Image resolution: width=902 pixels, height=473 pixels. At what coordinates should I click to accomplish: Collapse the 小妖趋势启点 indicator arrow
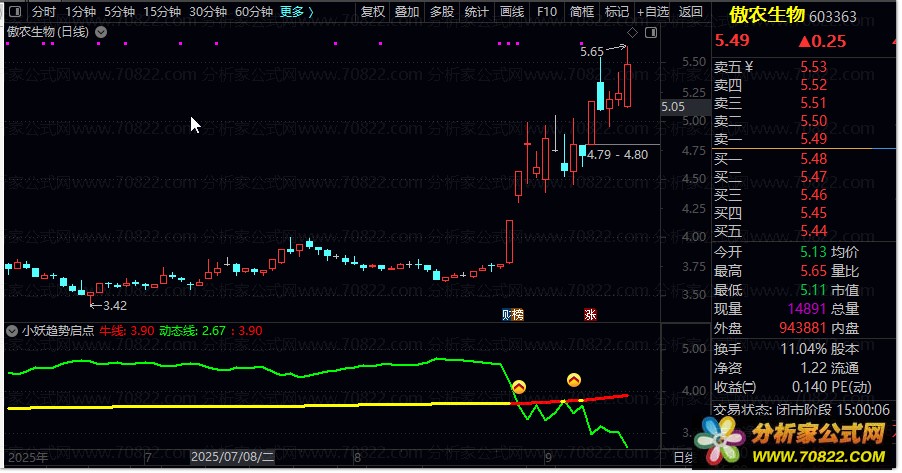coord(12,331)
